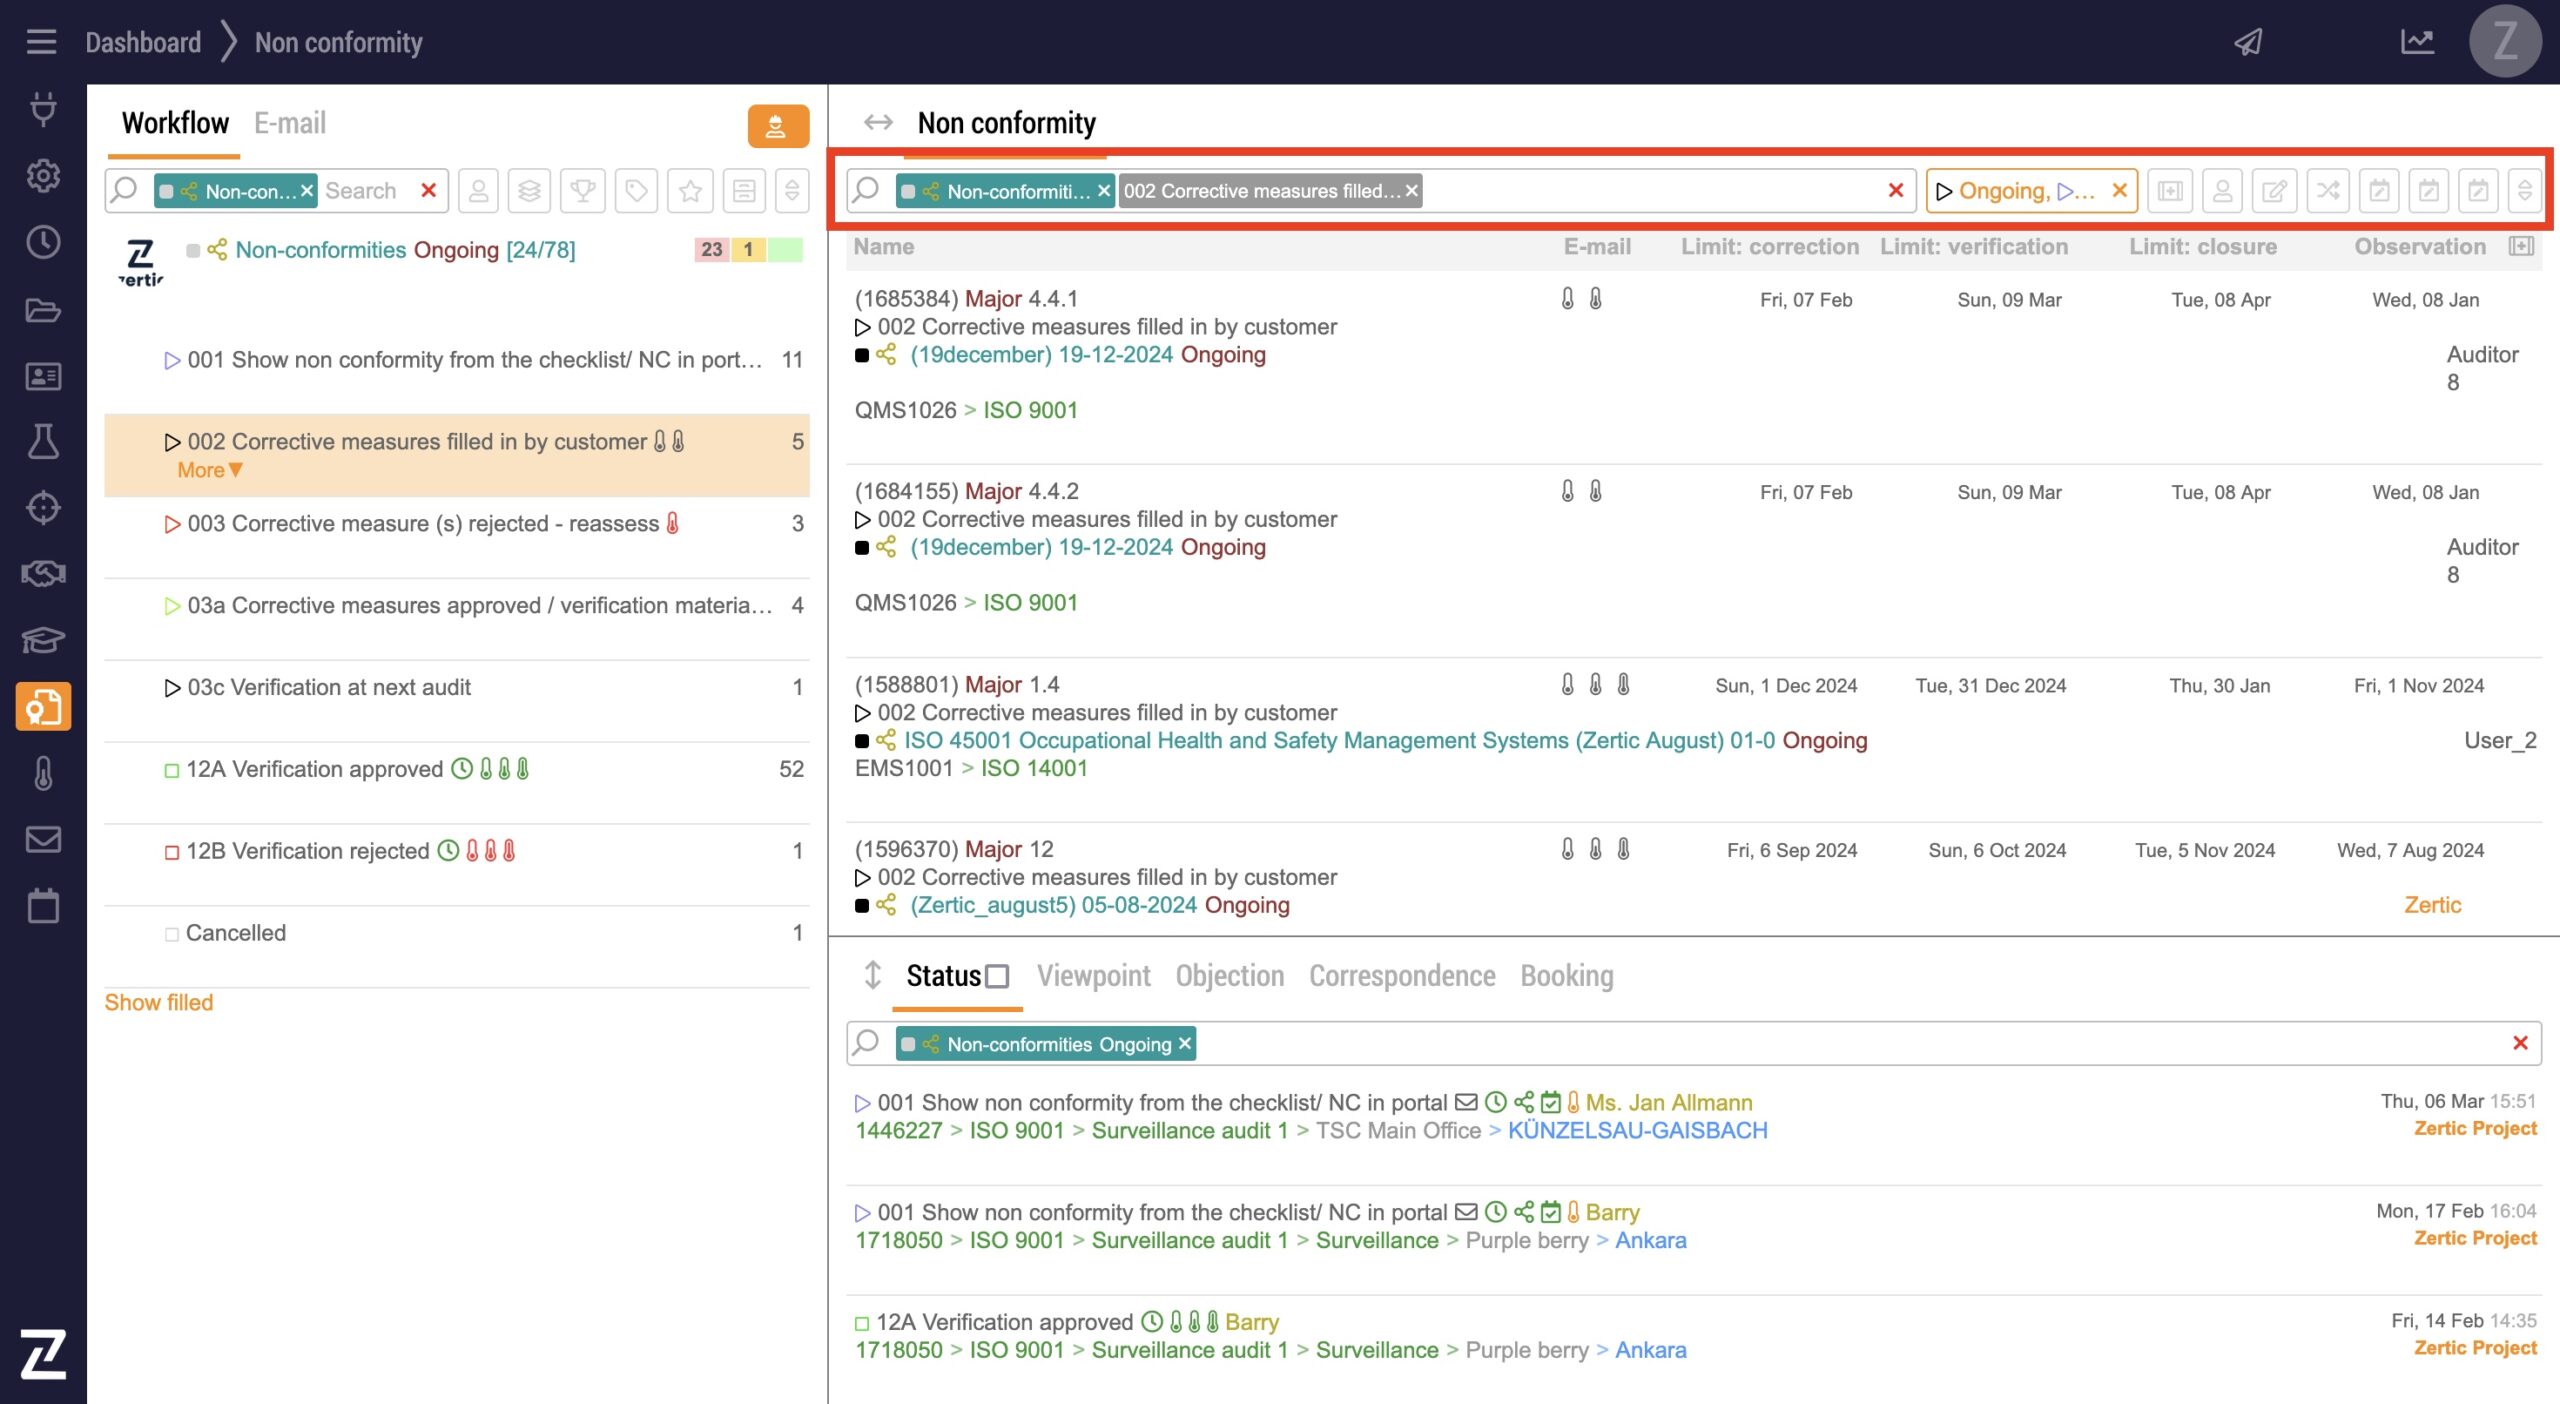Expand 001 Show non conformity workflow step
This screenshot has height=1404, width=2560.
point(172,360)
